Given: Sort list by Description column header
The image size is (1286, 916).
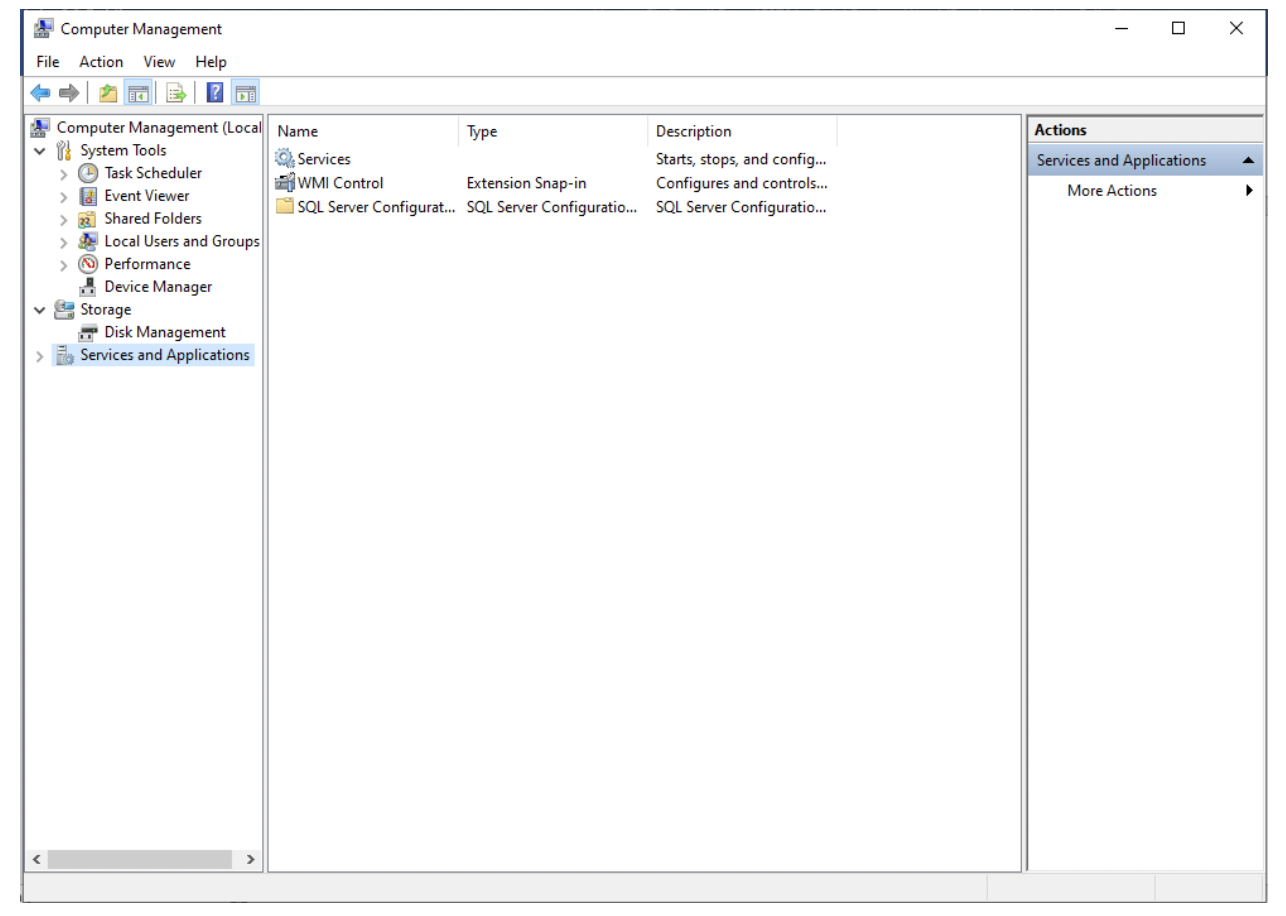Looking at the screenshot, I should coord(742,131).
